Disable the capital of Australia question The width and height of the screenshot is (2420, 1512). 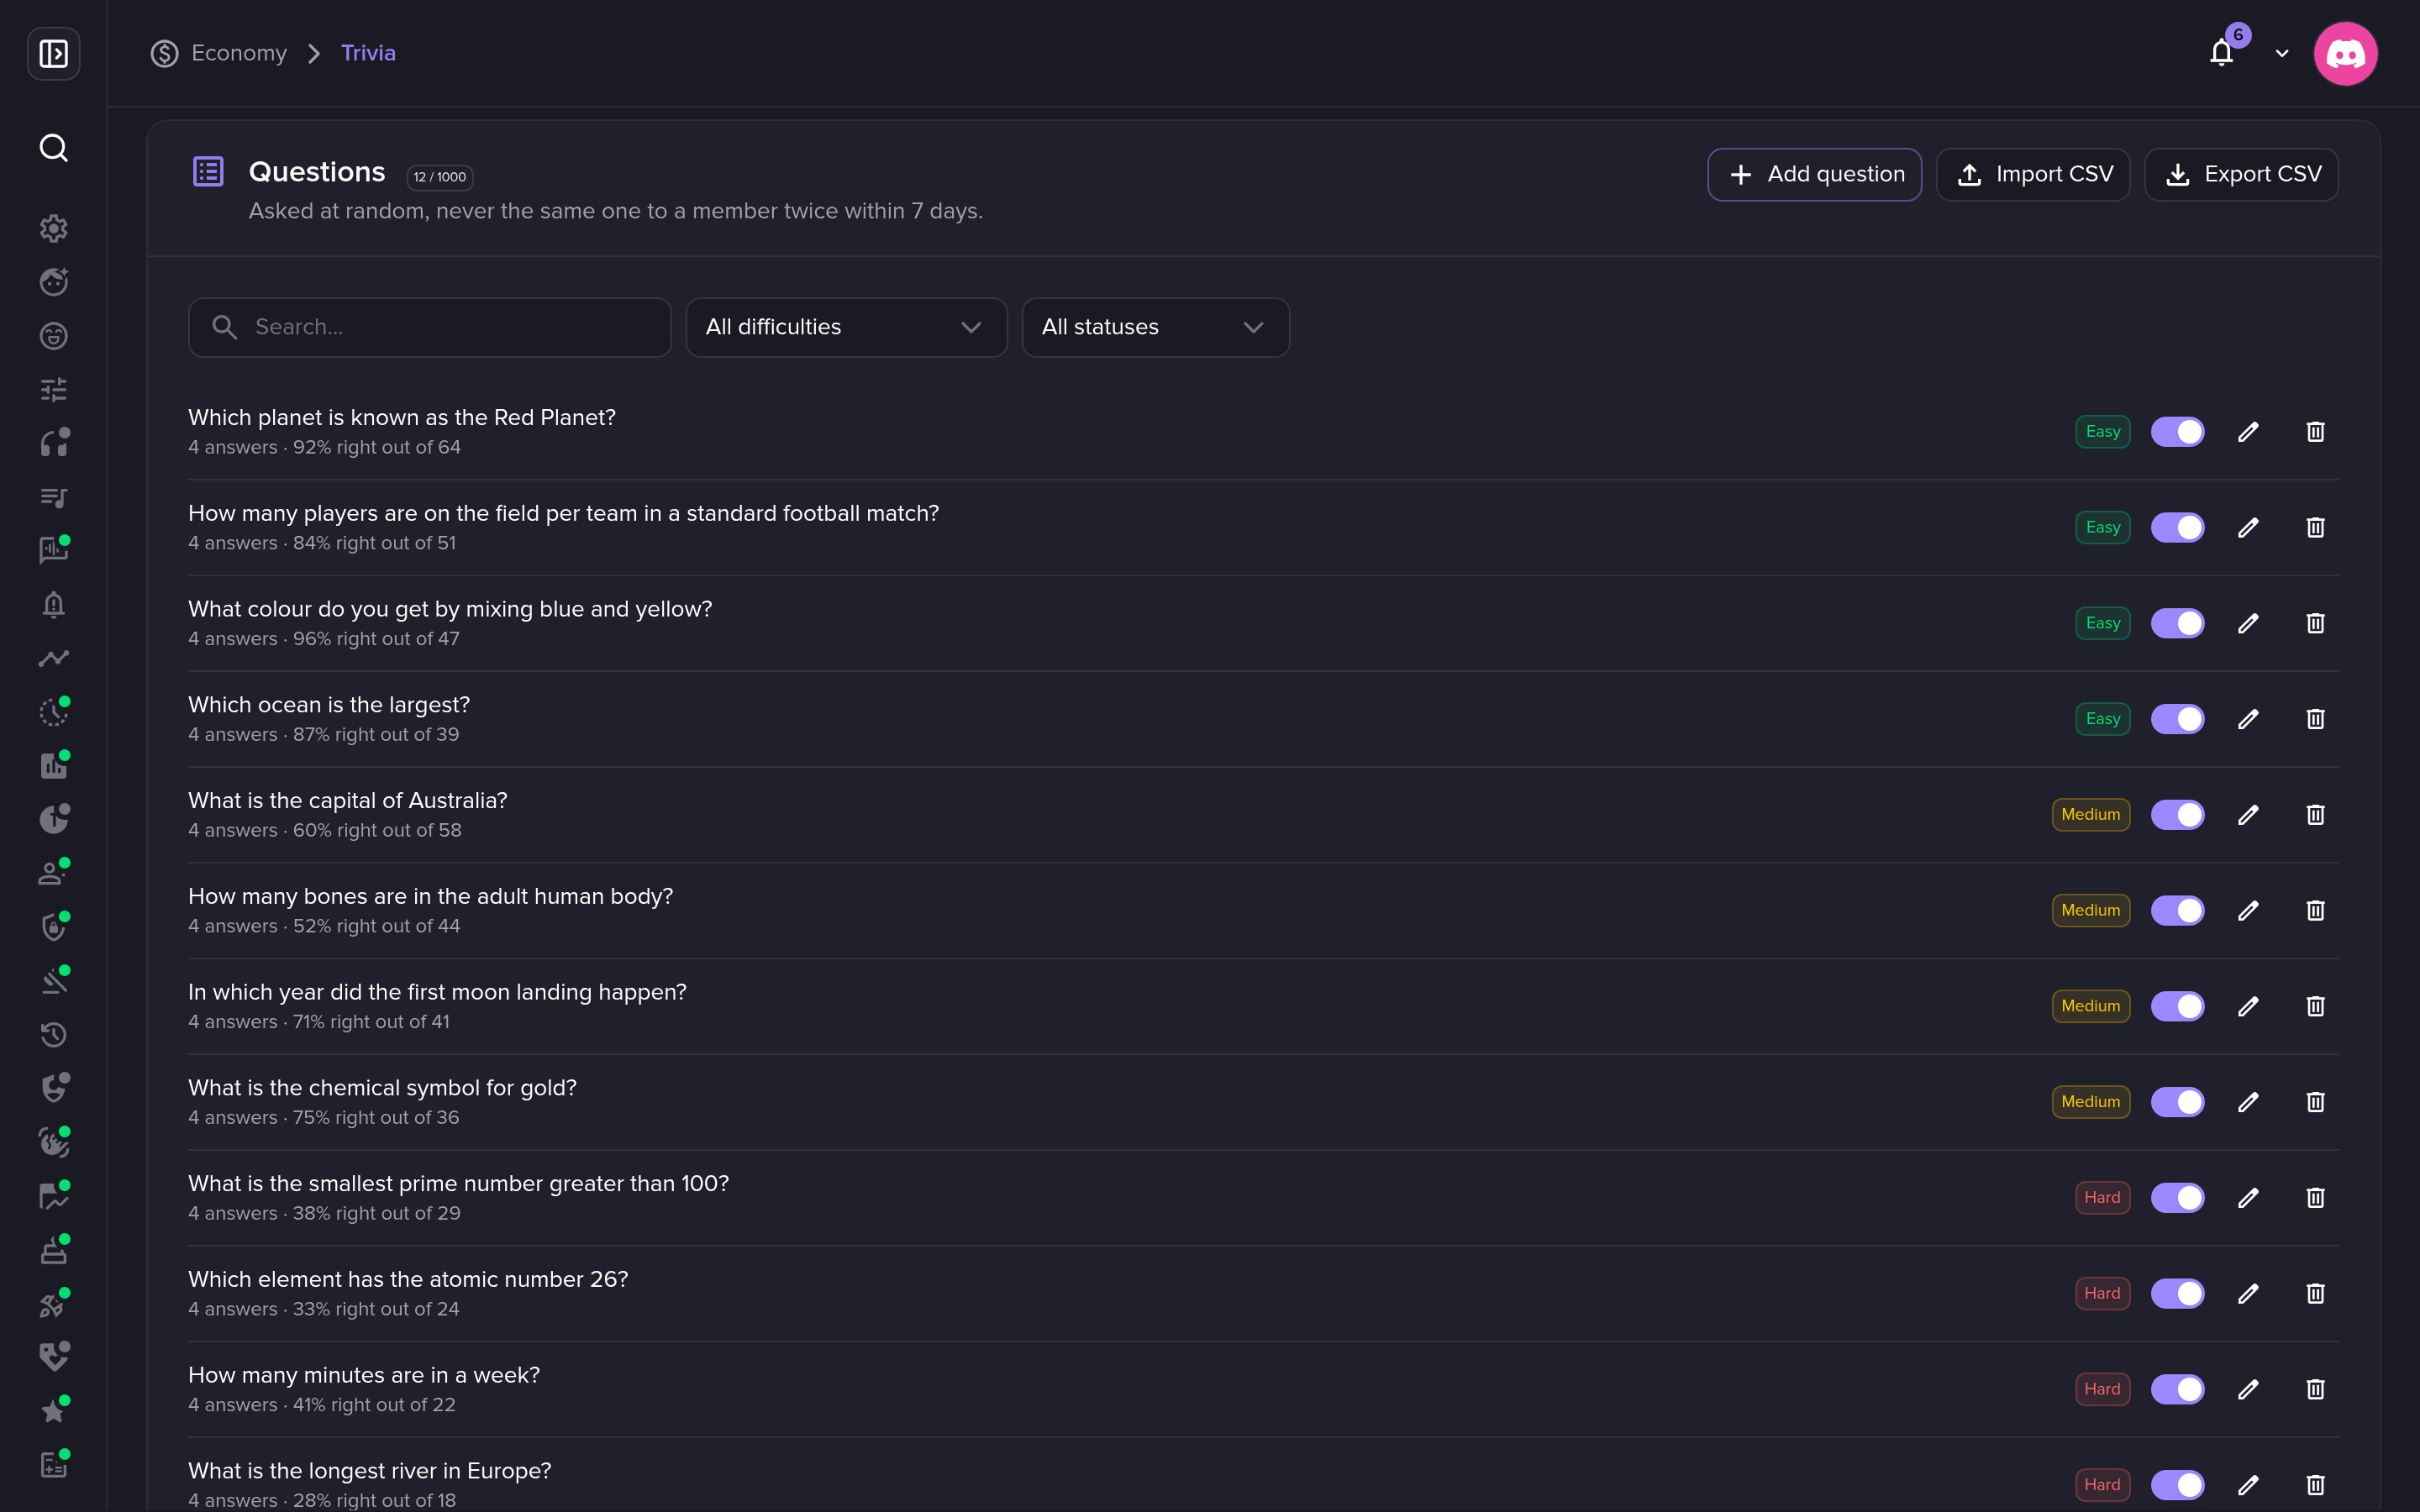(2177, 815)
